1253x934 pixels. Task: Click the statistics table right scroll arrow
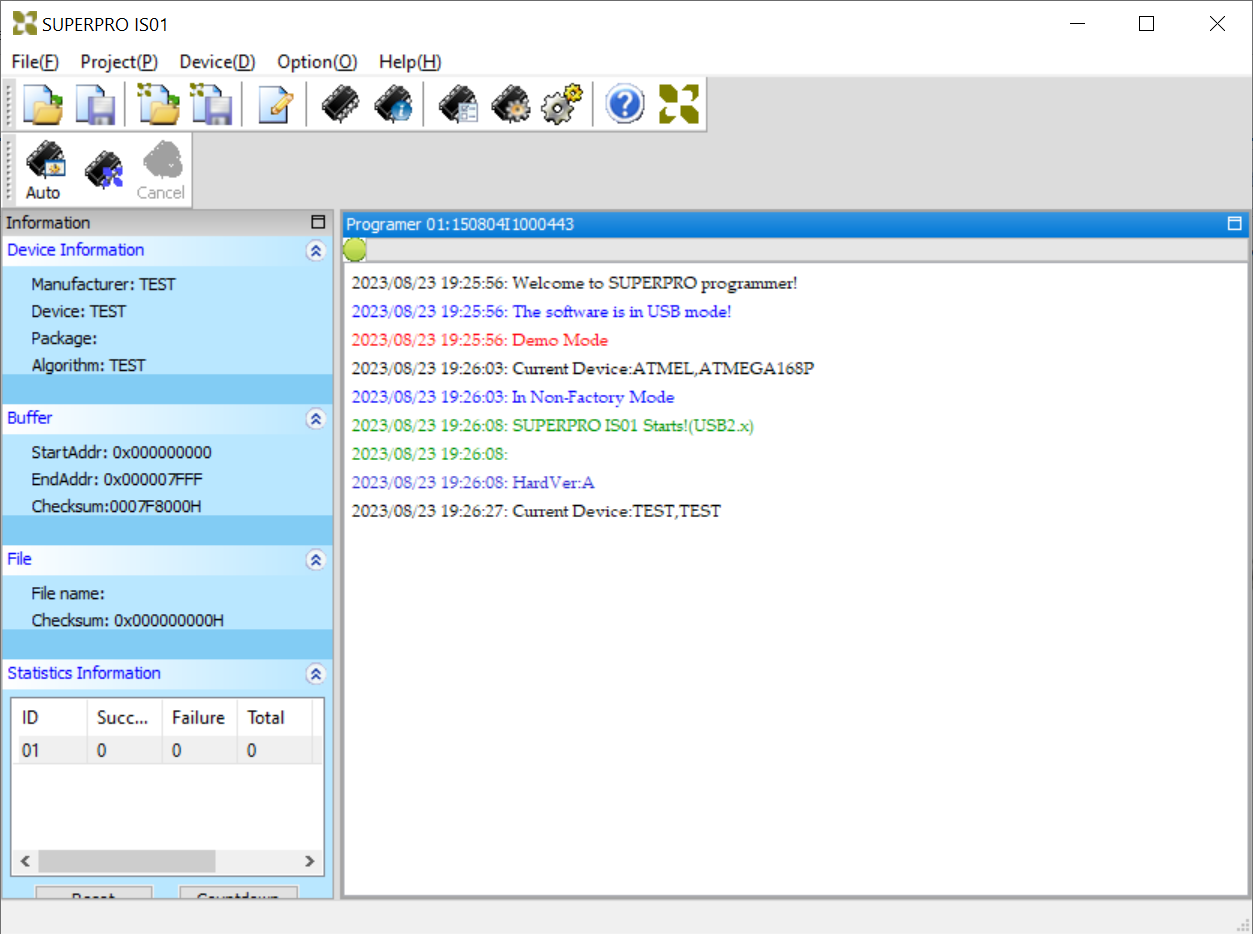310,861
